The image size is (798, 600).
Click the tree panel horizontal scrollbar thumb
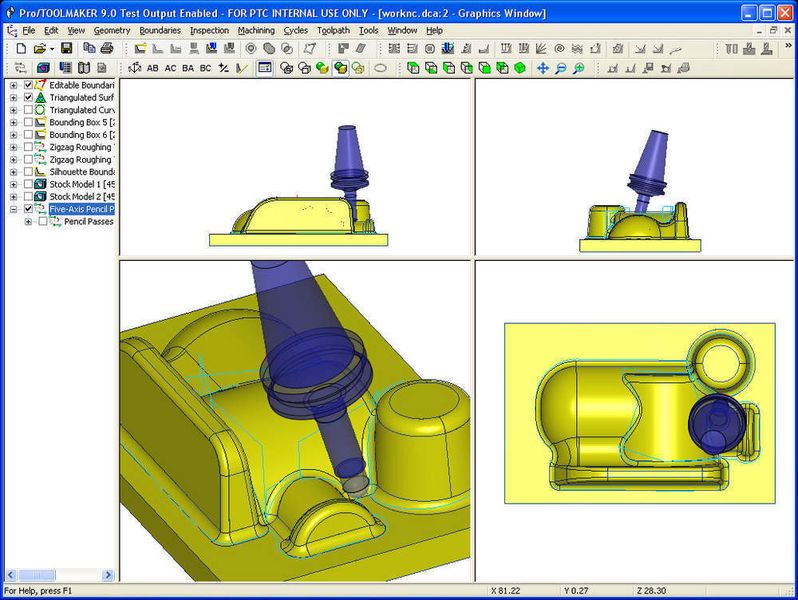(37, 576)
